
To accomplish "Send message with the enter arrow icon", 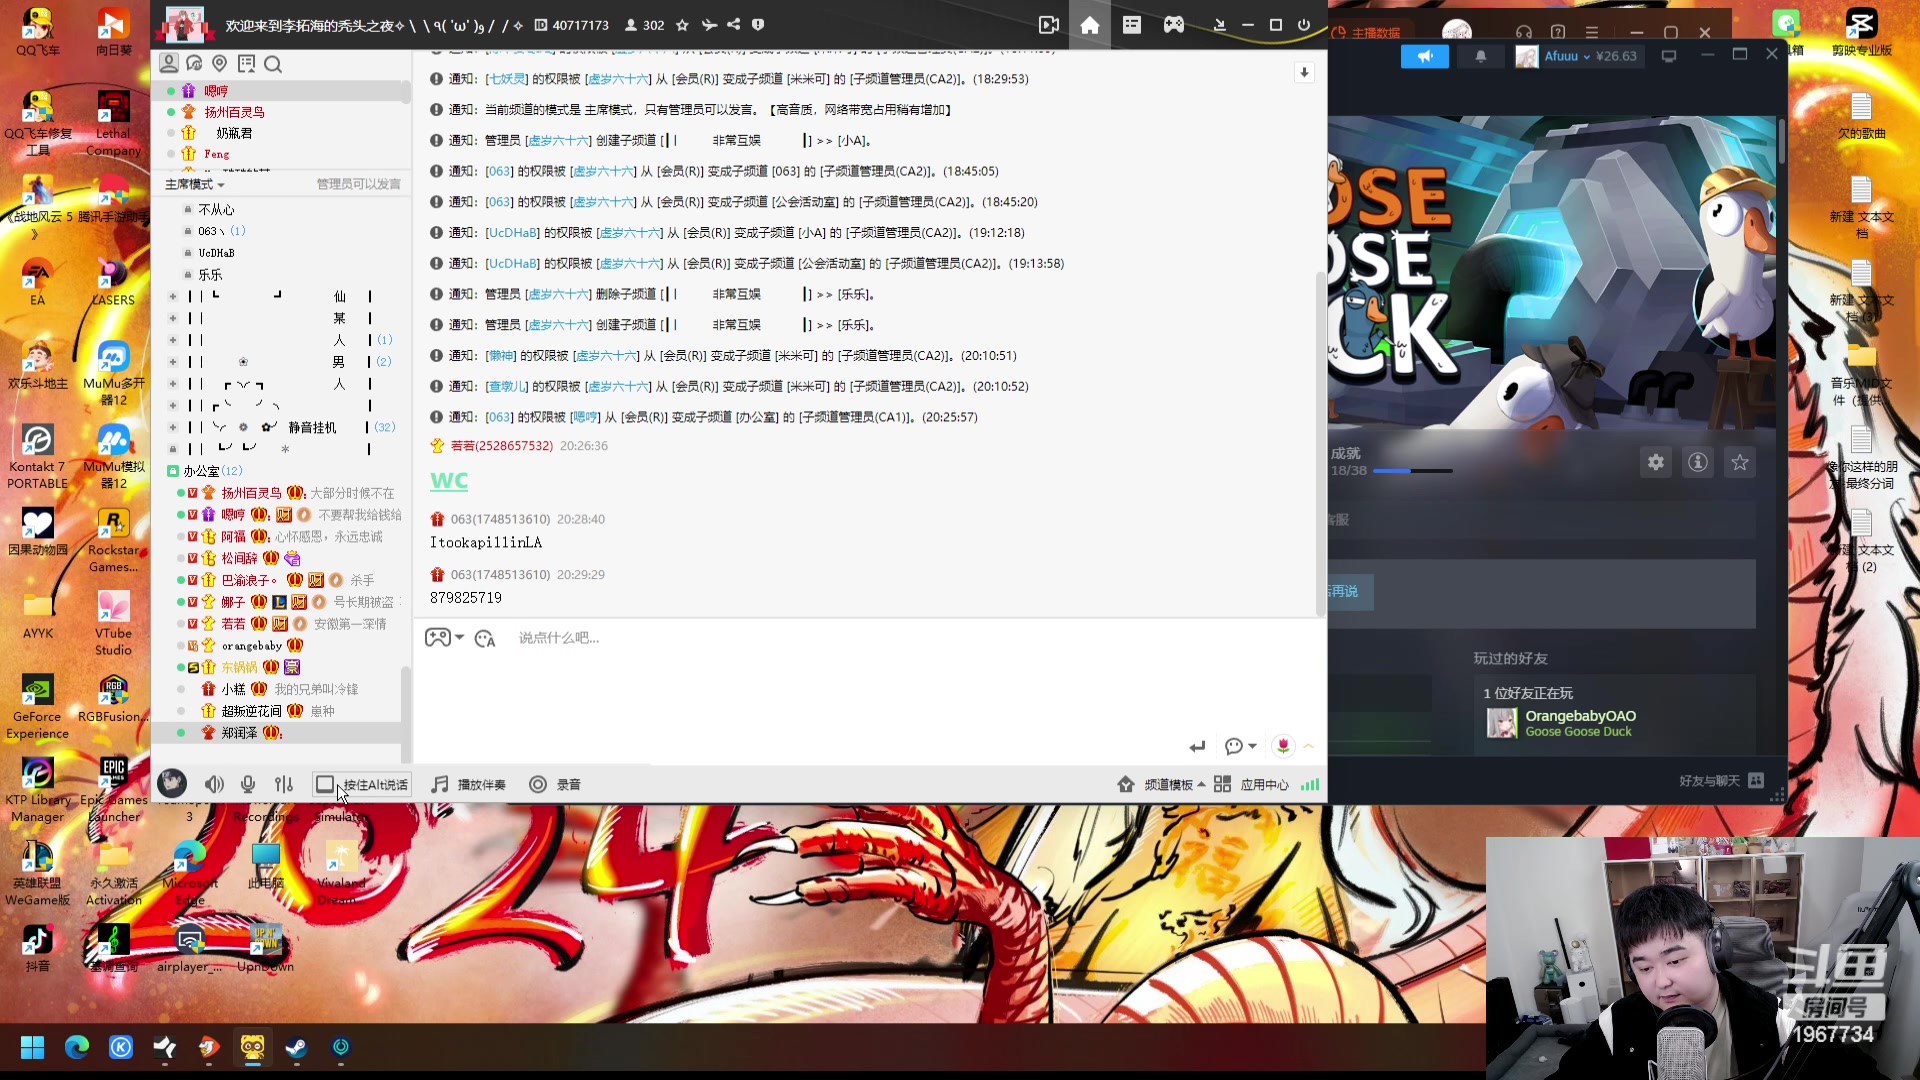I will click(1197, 747).
